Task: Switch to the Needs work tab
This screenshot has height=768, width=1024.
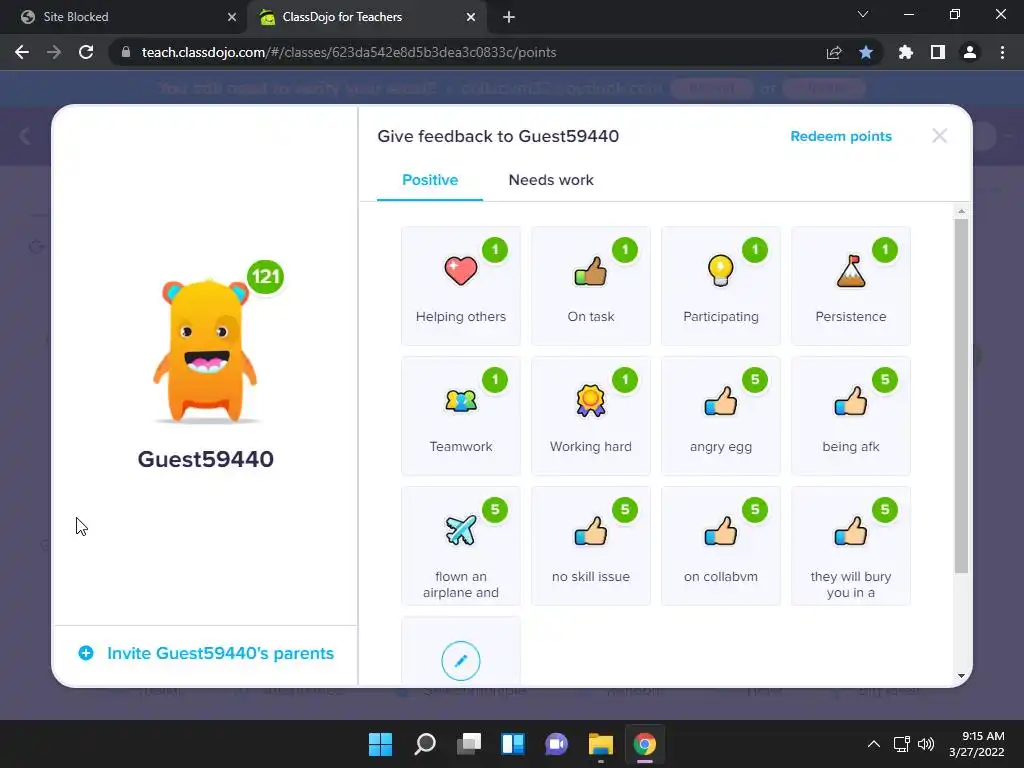Action: pyautogui.click(x=551, y=180)
